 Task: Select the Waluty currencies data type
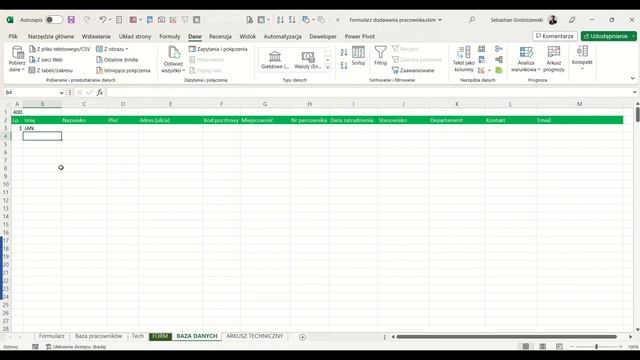[308, 60]
